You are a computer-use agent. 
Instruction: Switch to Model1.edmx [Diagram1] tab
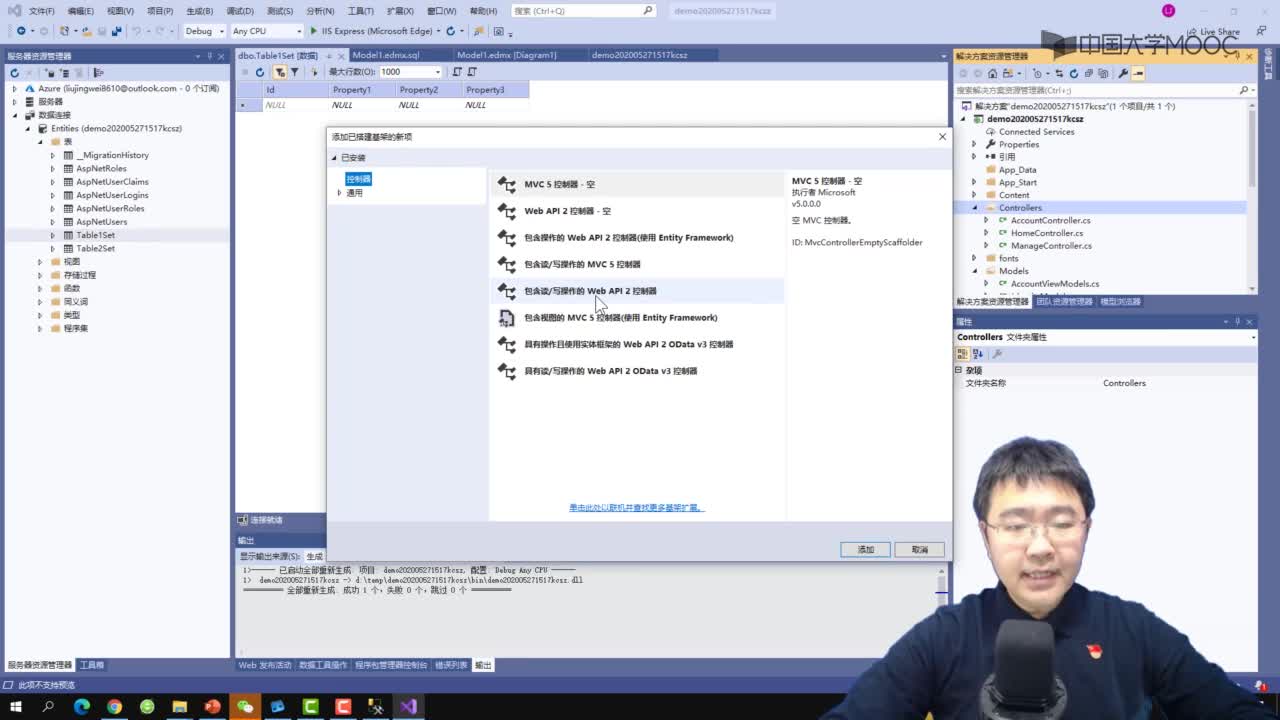point(507,55)
